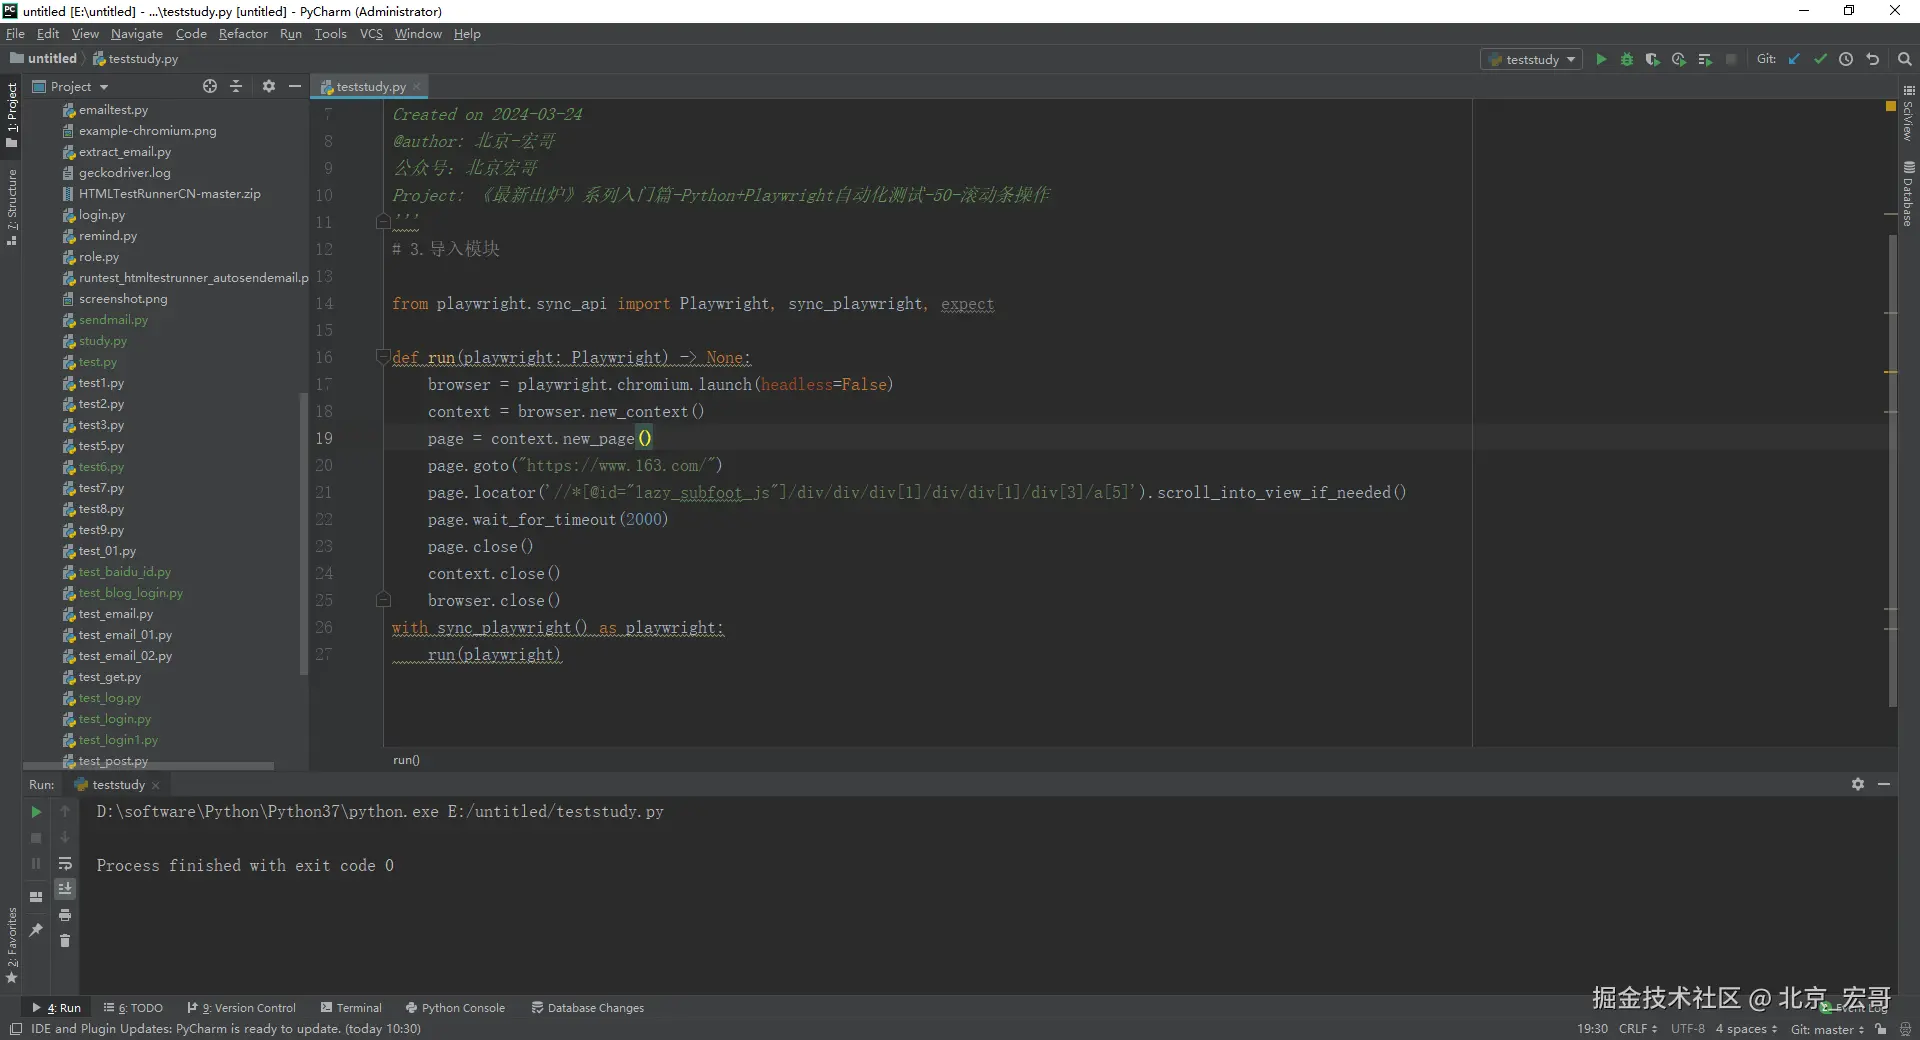This screenshot has width=1920, height=1040.
Task: Restore layout icon in the Run panel
Action: [x=36, y=897]
